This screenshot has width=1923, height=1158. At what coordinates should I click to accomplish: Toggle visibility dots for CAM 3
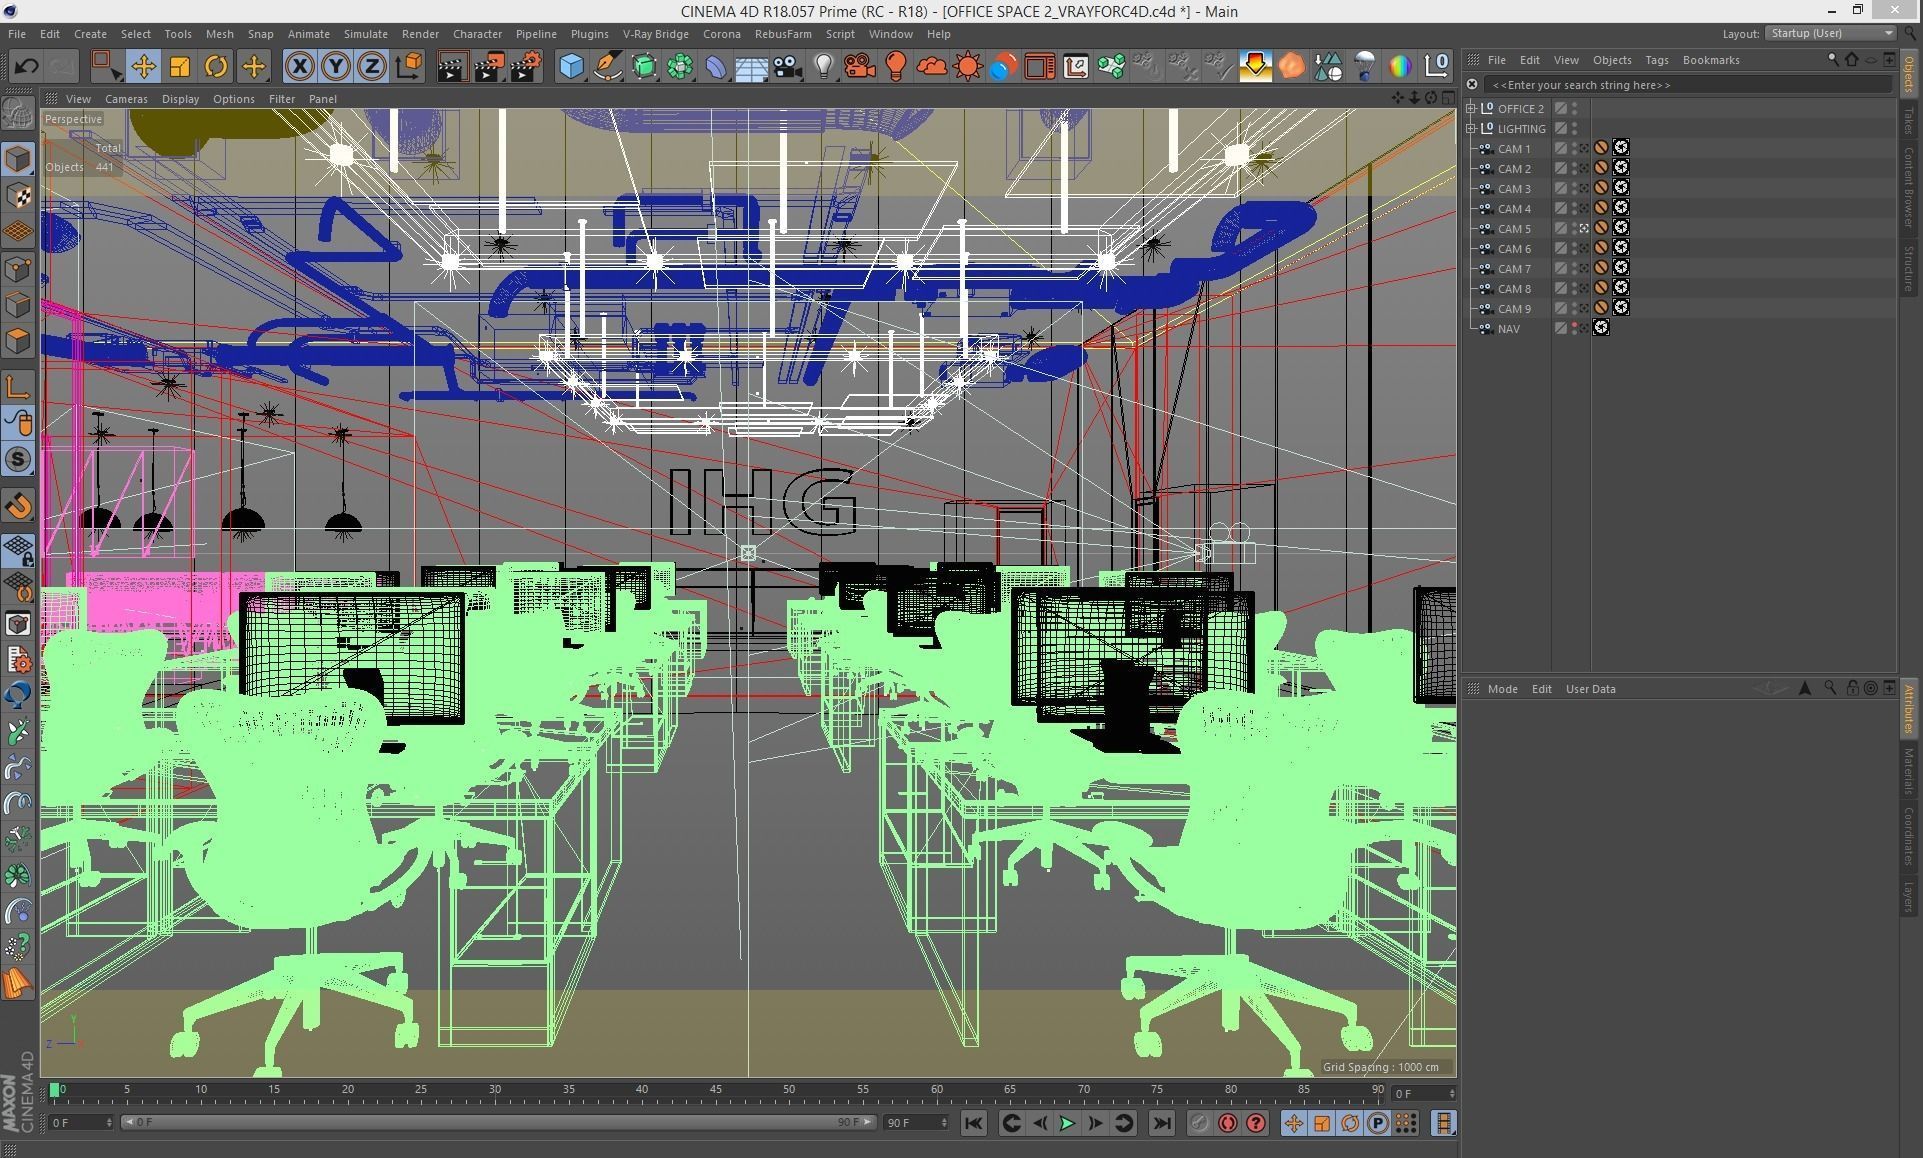coord(1574,189)
